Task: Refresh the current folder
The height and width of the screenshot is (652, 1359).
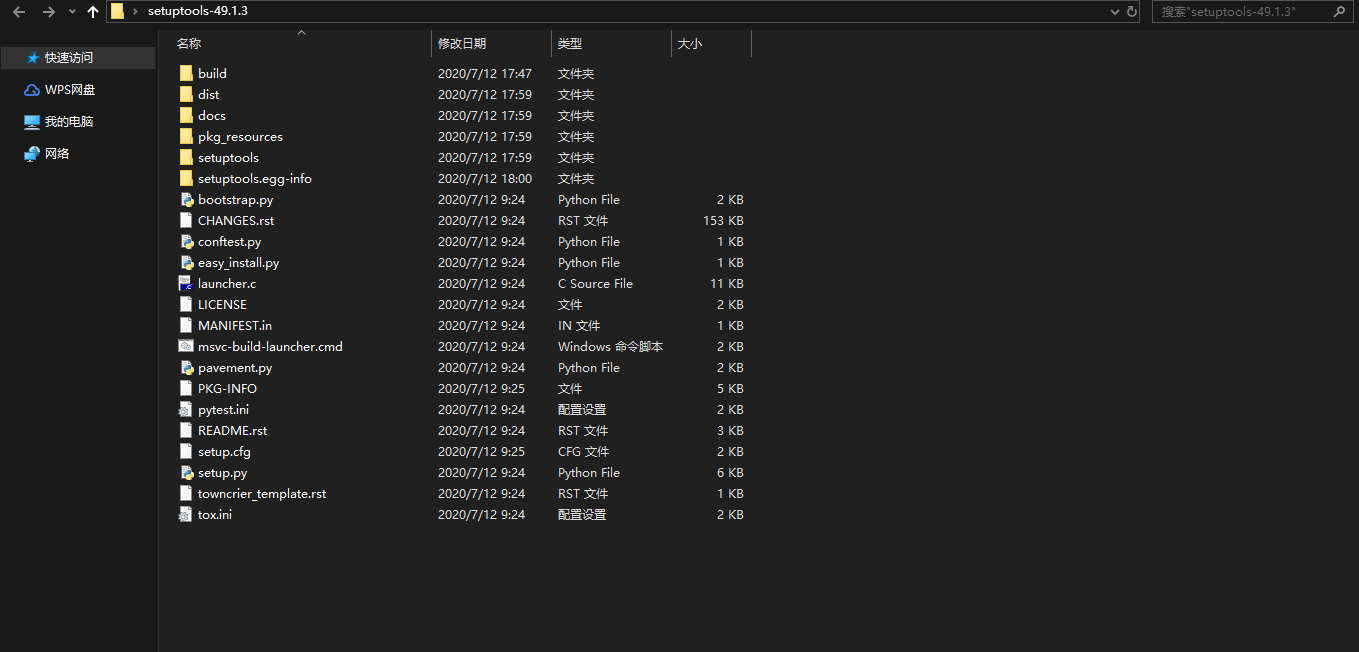Action: click(x=1132, y=12)
